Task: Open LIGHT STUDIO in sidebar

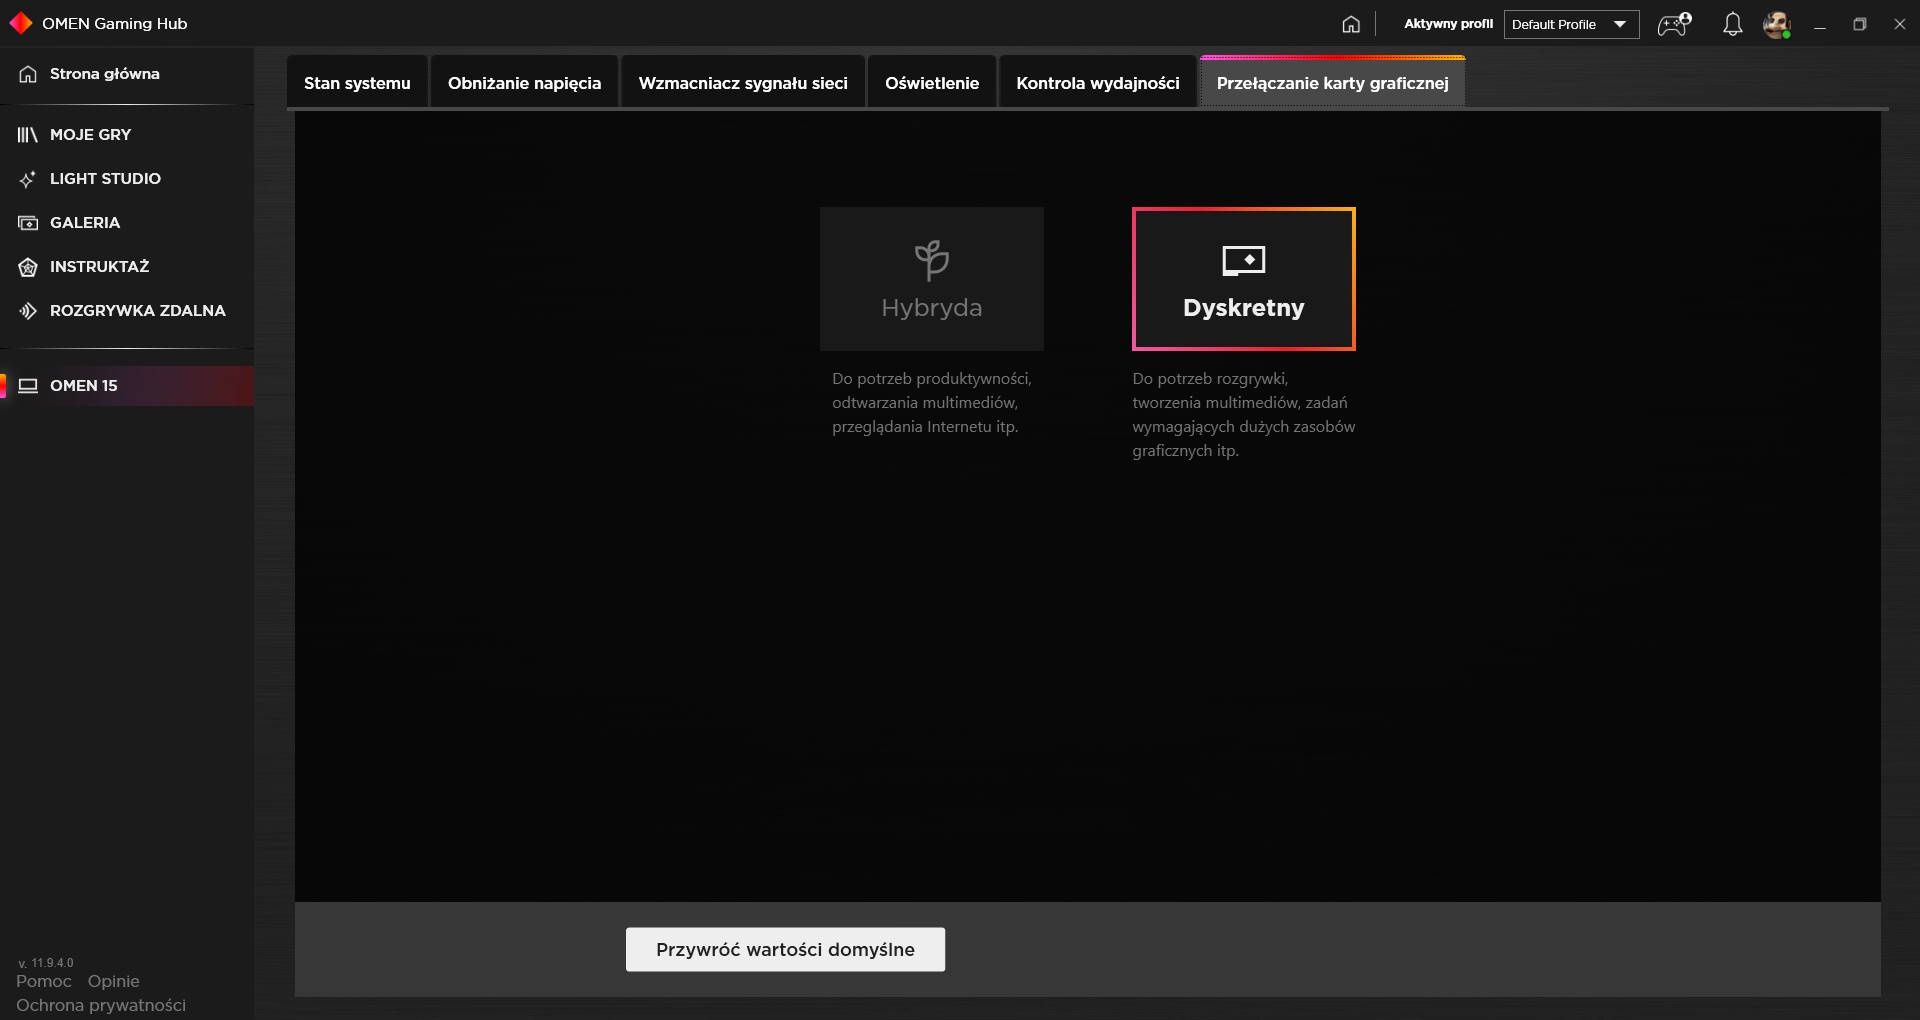Action: [127, 179]
